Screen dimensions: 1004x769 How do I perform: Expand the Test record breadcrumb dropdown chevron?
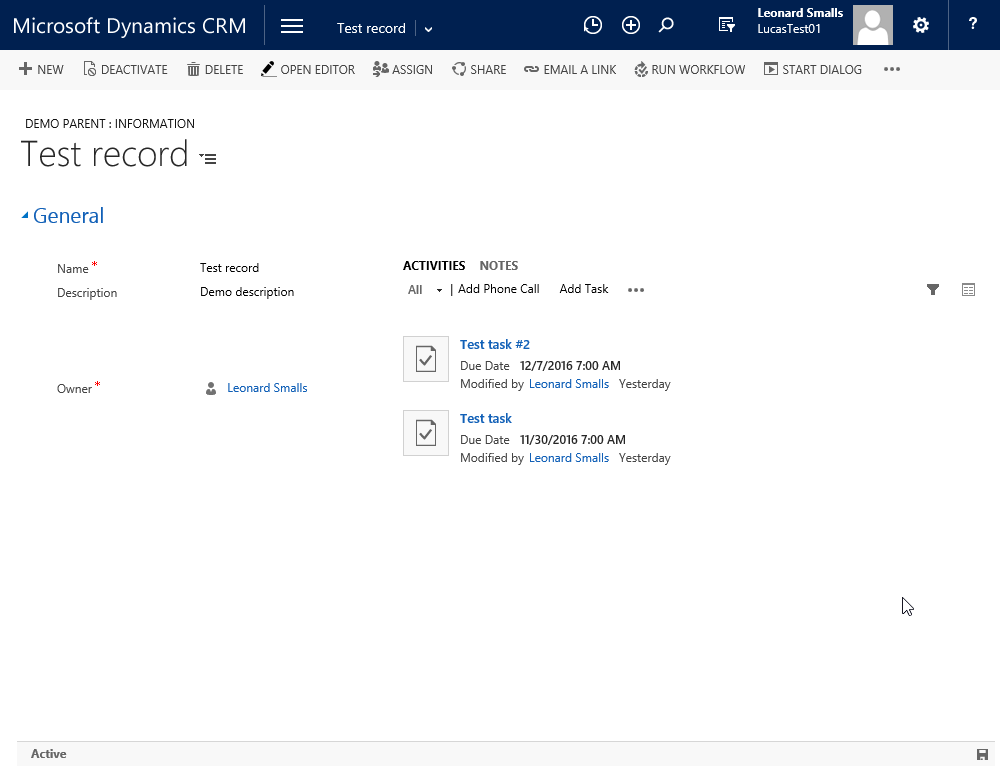point(428,29)
